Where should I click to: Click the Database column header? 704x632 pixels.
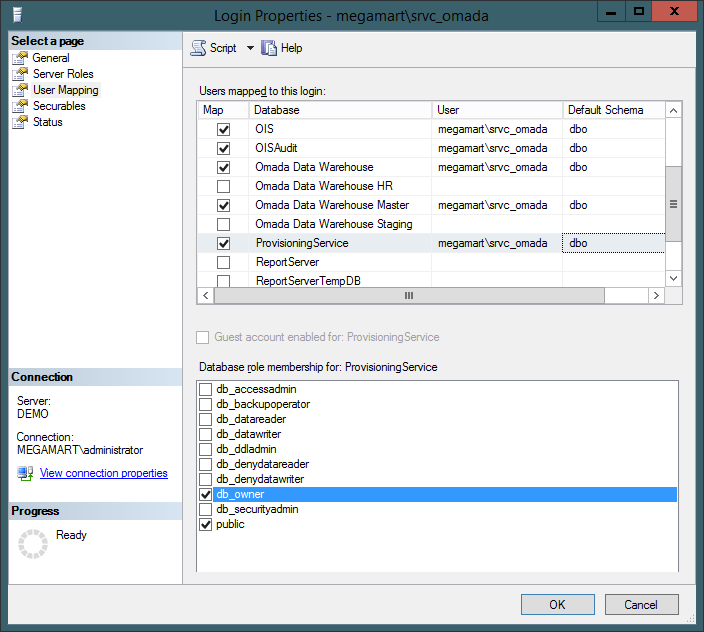click(x=340, y=110)
